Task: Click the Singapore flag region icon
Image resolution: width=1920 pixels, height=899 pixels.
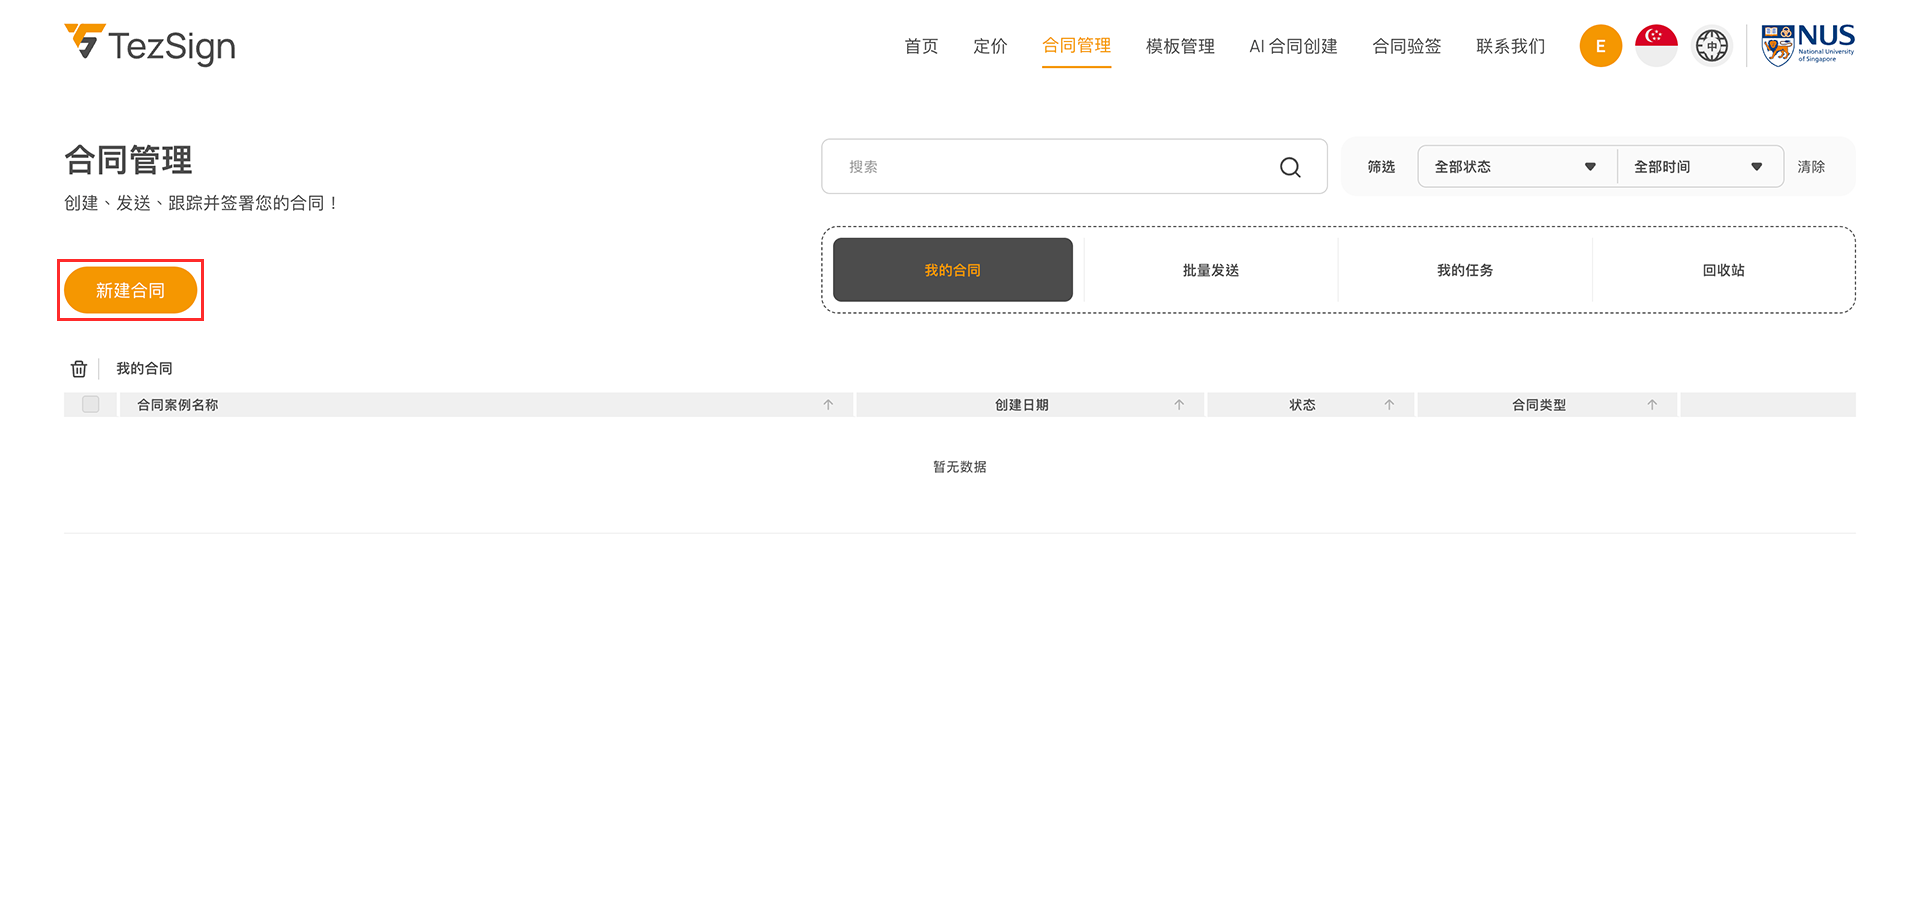Action: [x=1656, y=46]
